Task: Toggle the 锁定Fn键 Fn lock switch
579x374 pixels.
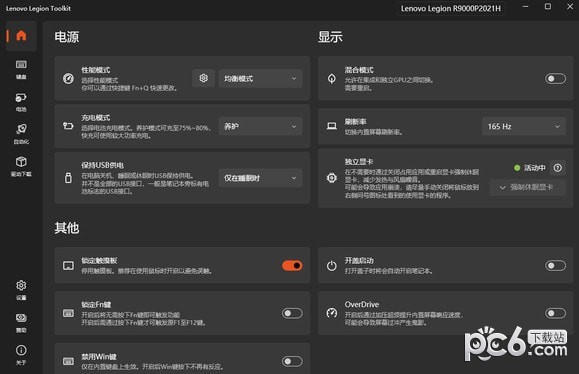Action: tap(292, 313)
